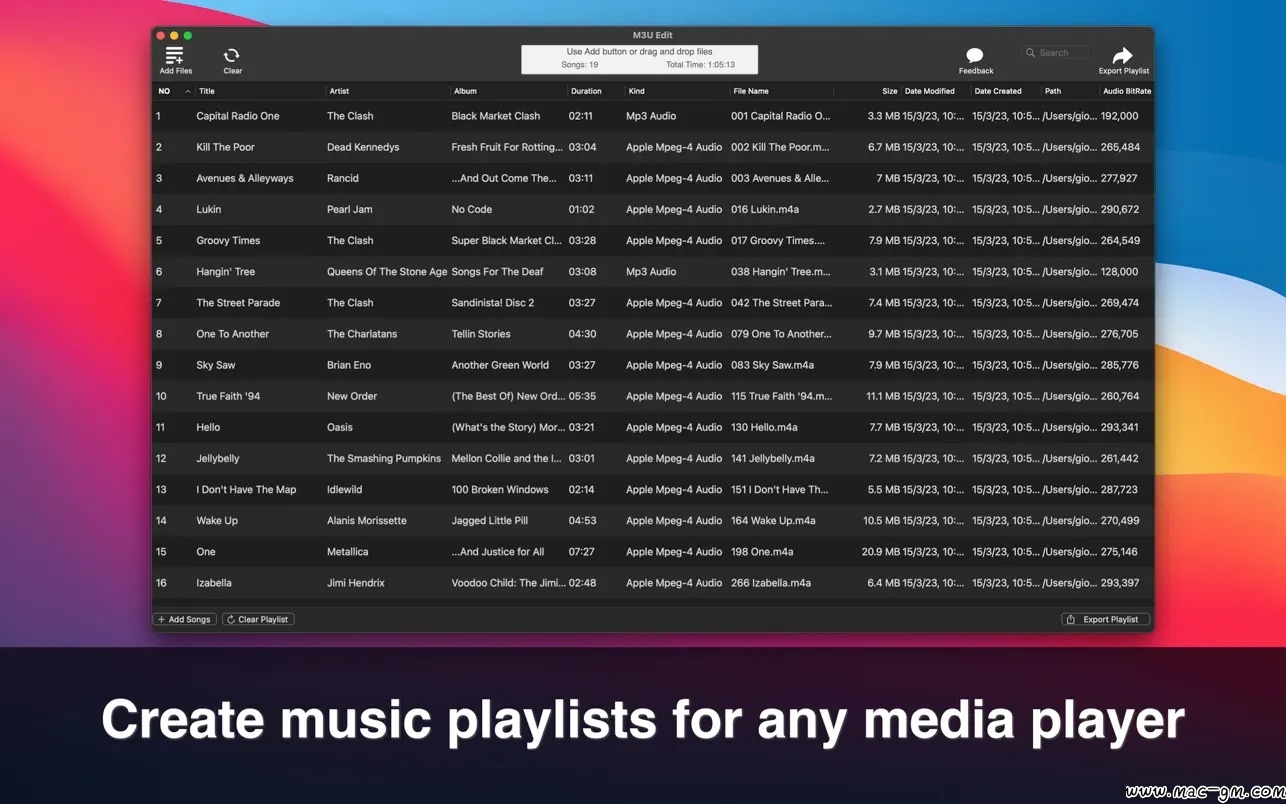Click the 'Total Time: 1:05:13' display
This screenshot has width=1286, height=804.
700,65
